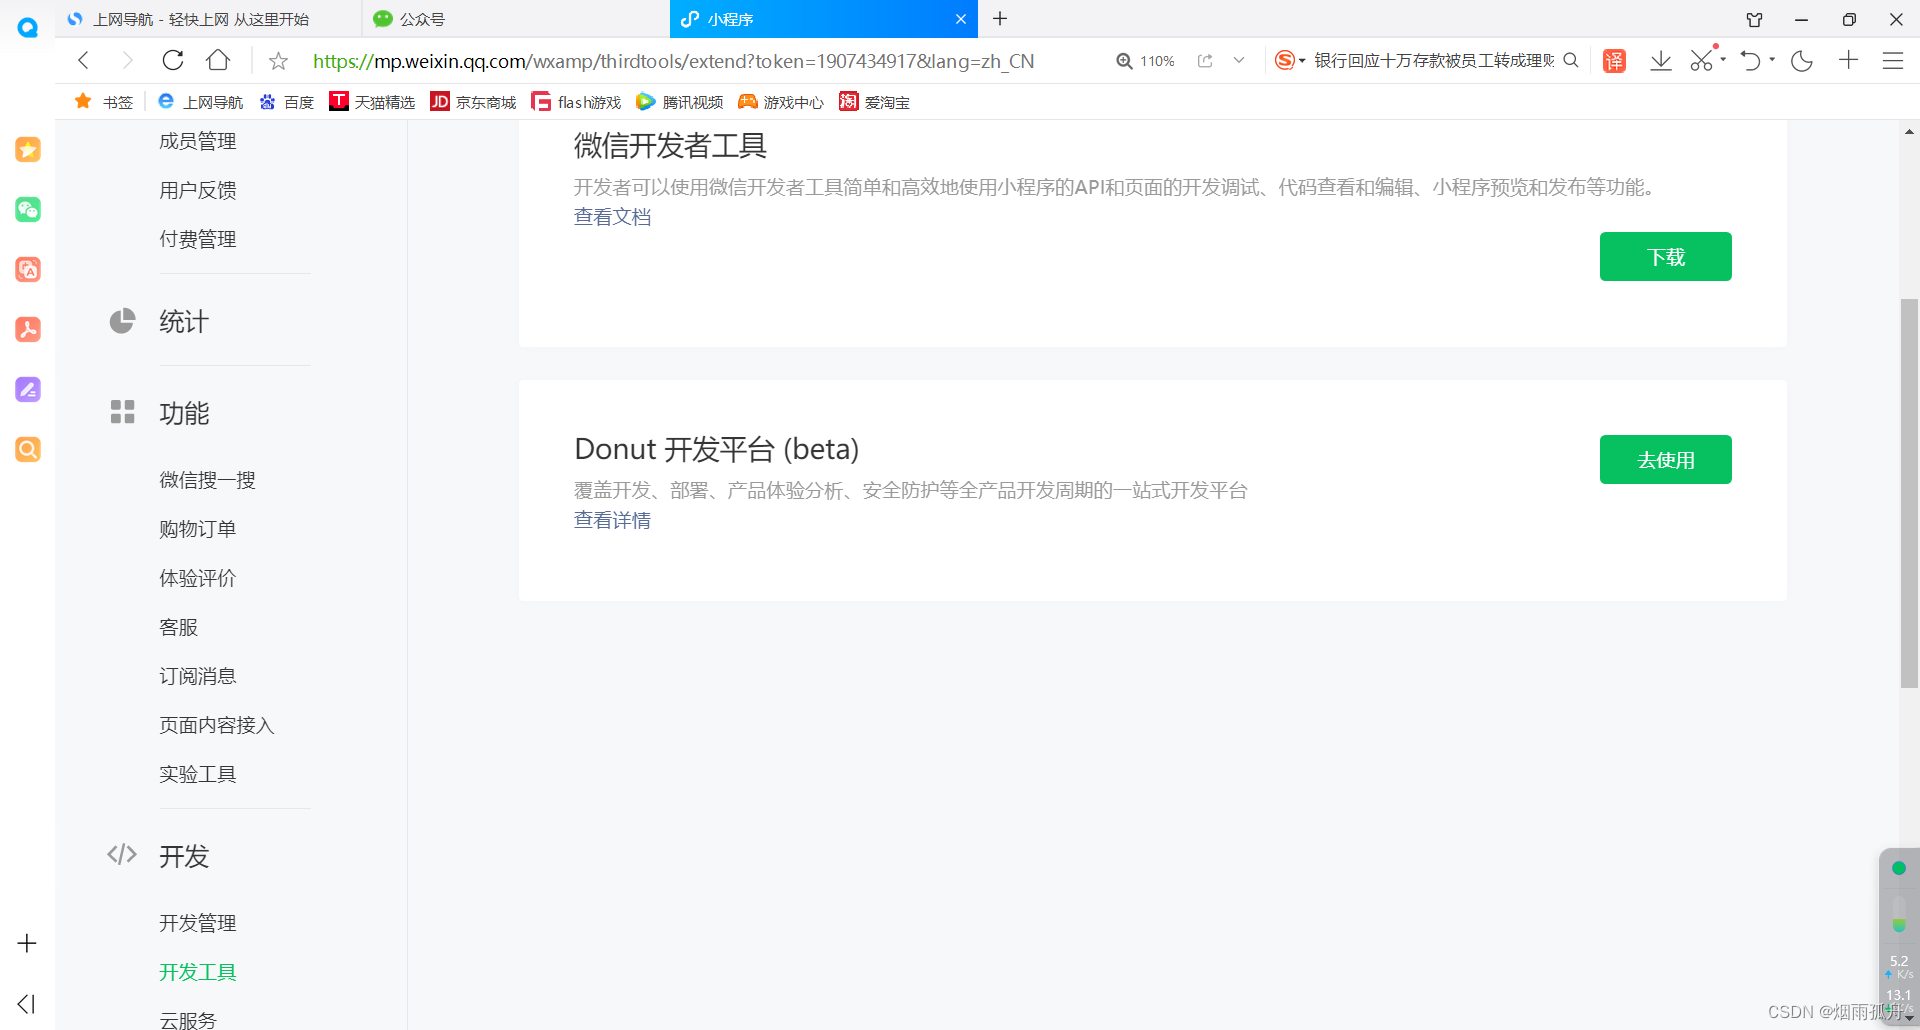The image size is (1920, 1030).
Task: Open the downloads icon
Action: point(1661,61)
